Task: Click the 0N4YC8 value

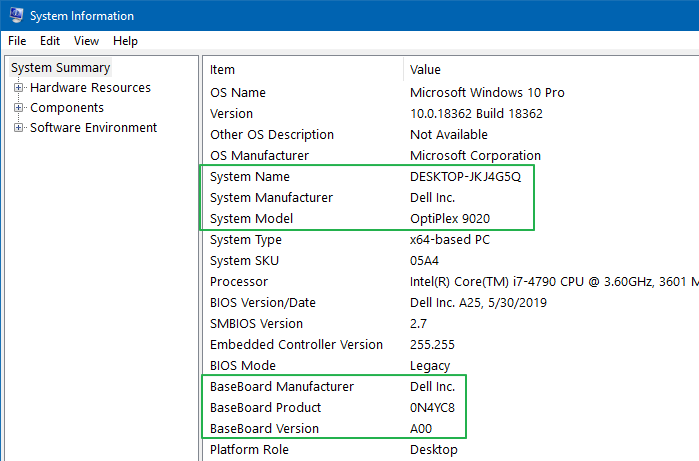Action: 432,407
